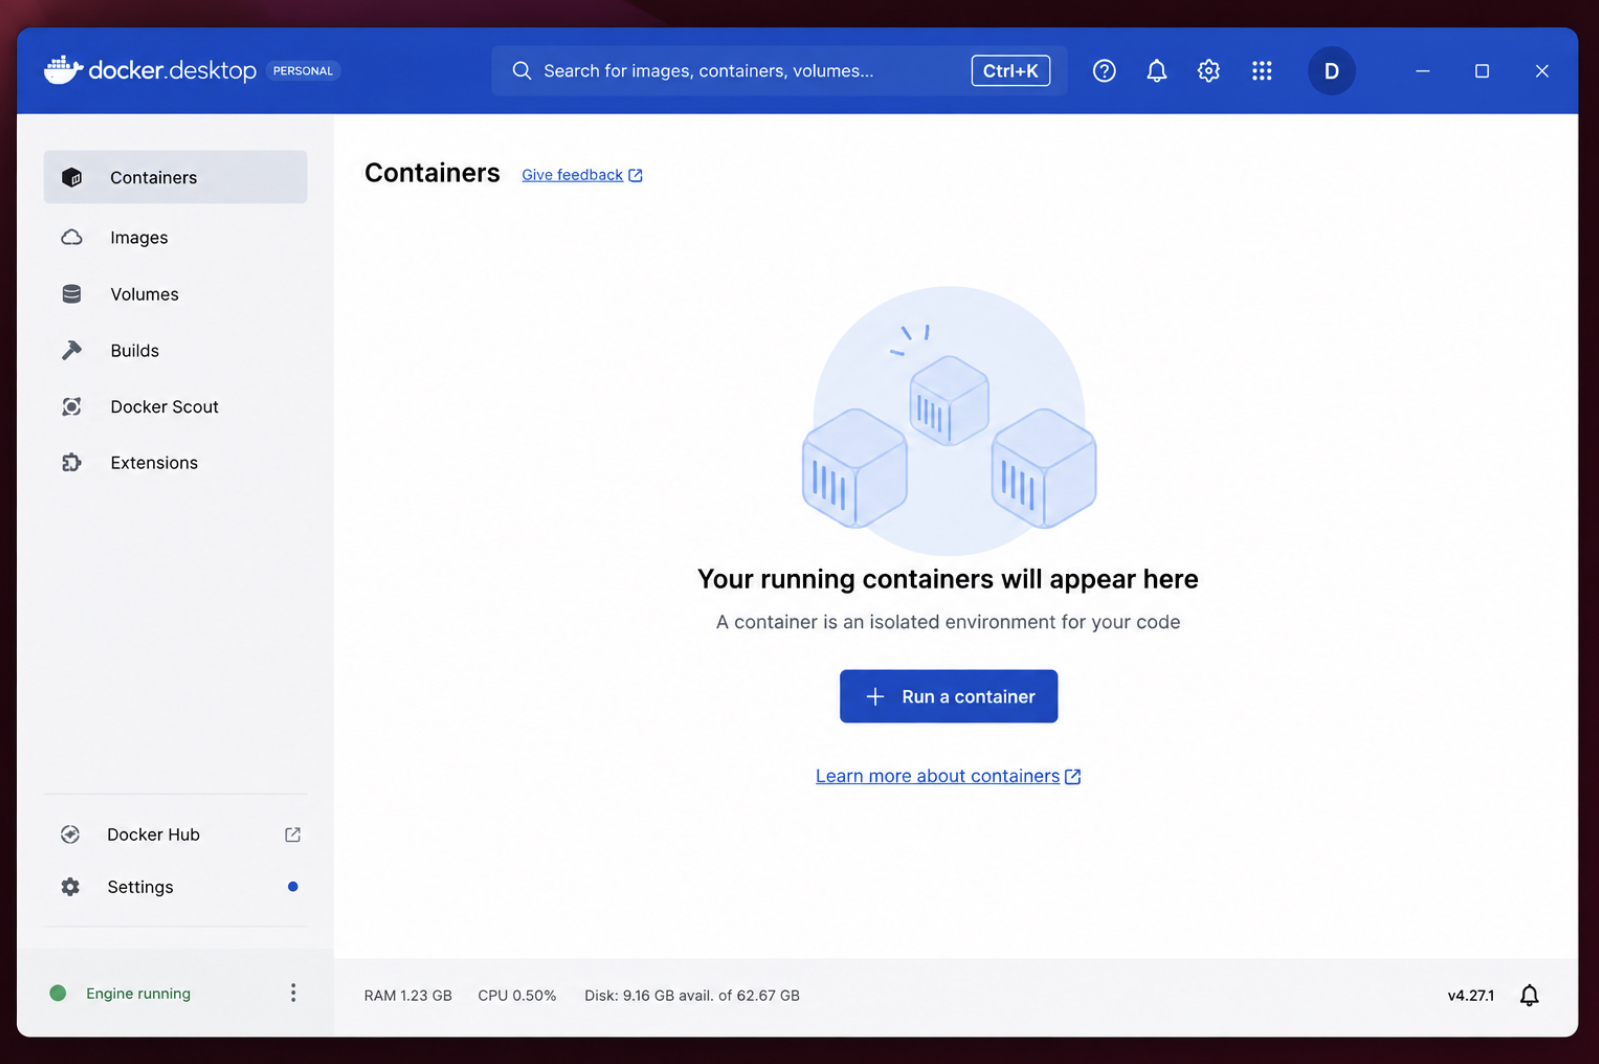The height and width of the screenshot is (1064, 1599).
Task: Click the sidebar Settings gear icon
Action: point(70,887)
